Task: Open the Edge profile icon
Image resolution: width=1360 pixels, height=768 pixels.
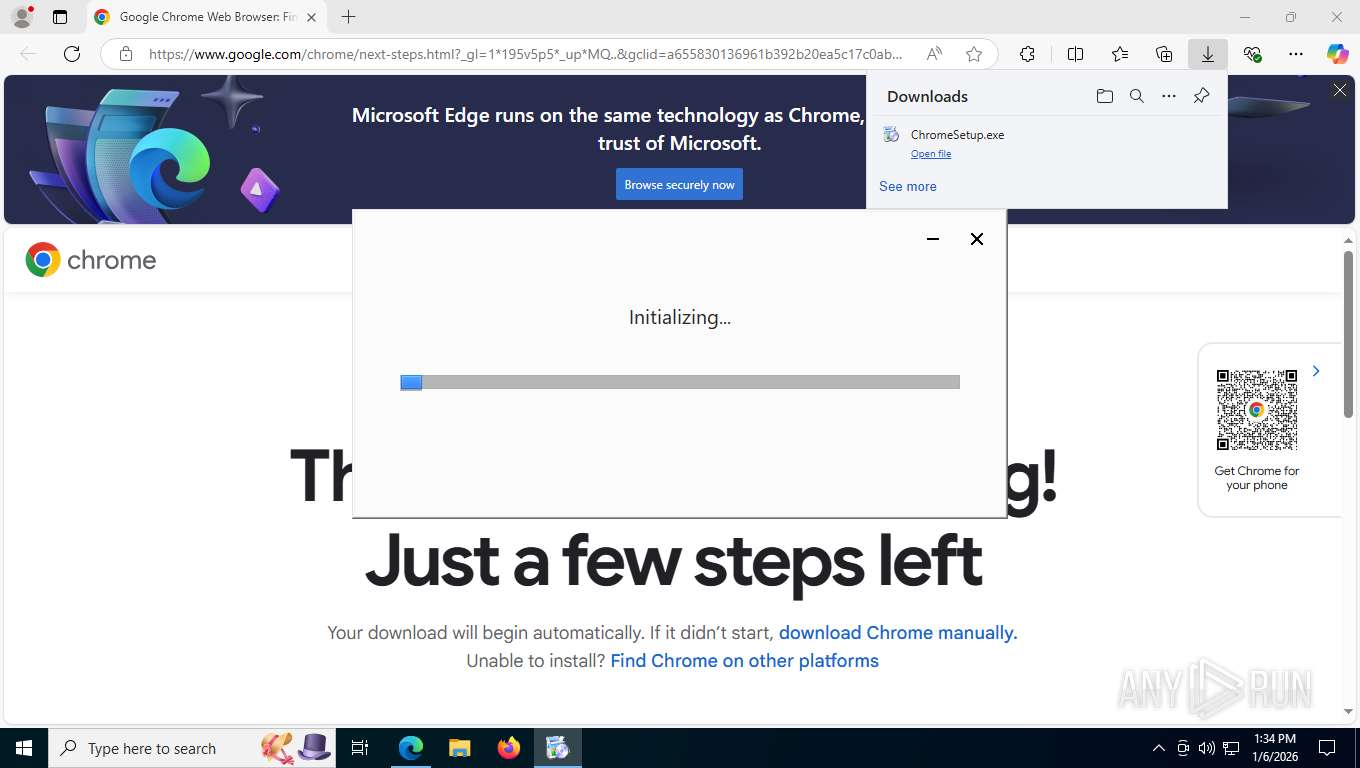Action: 21,17
